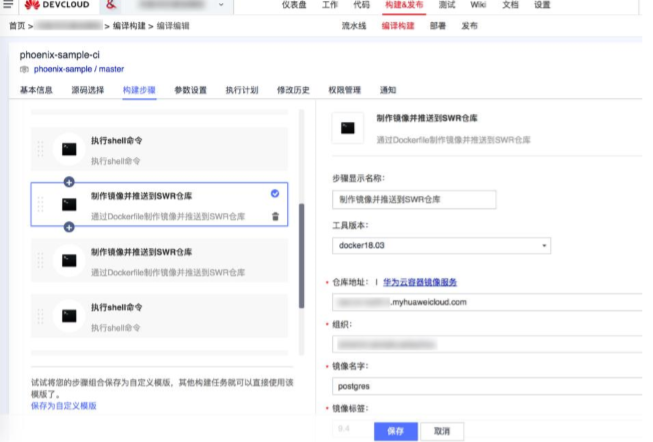
Task: Click the terminal icon in the detail panel header
Action: coord(348,128)
